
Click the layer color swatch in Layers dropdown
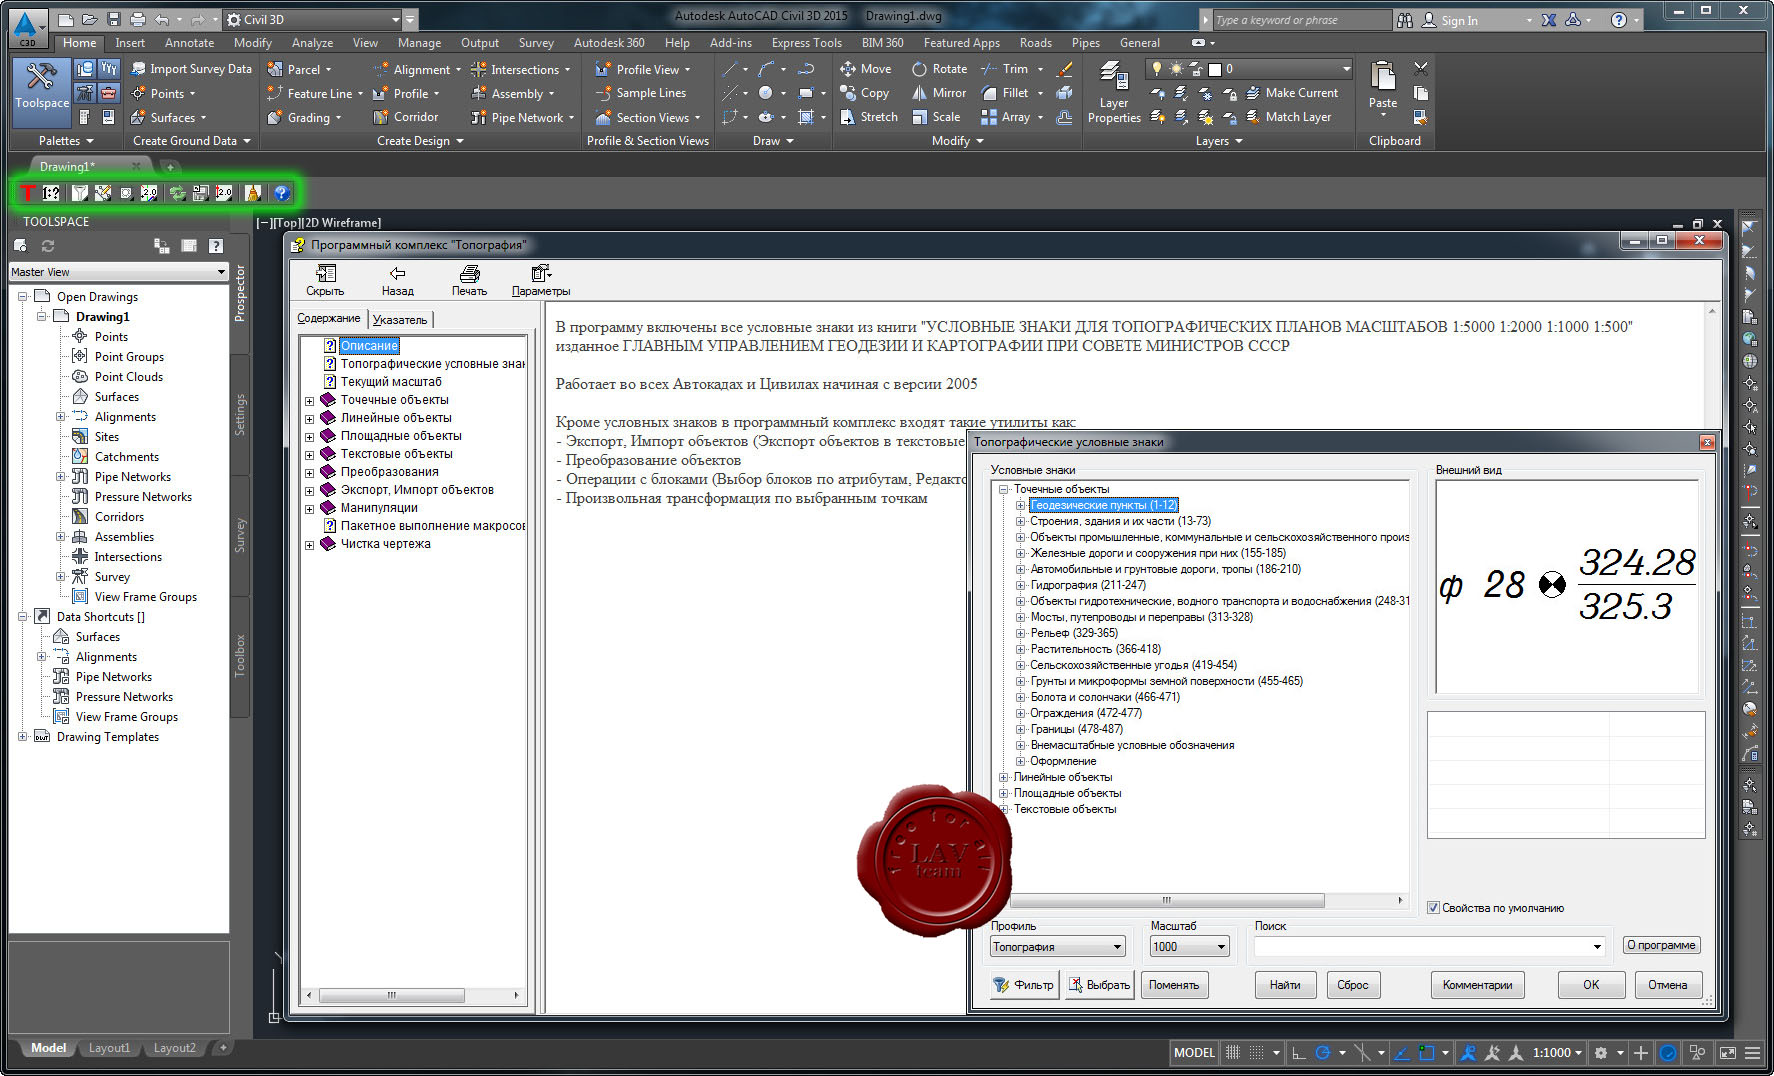1215,69
